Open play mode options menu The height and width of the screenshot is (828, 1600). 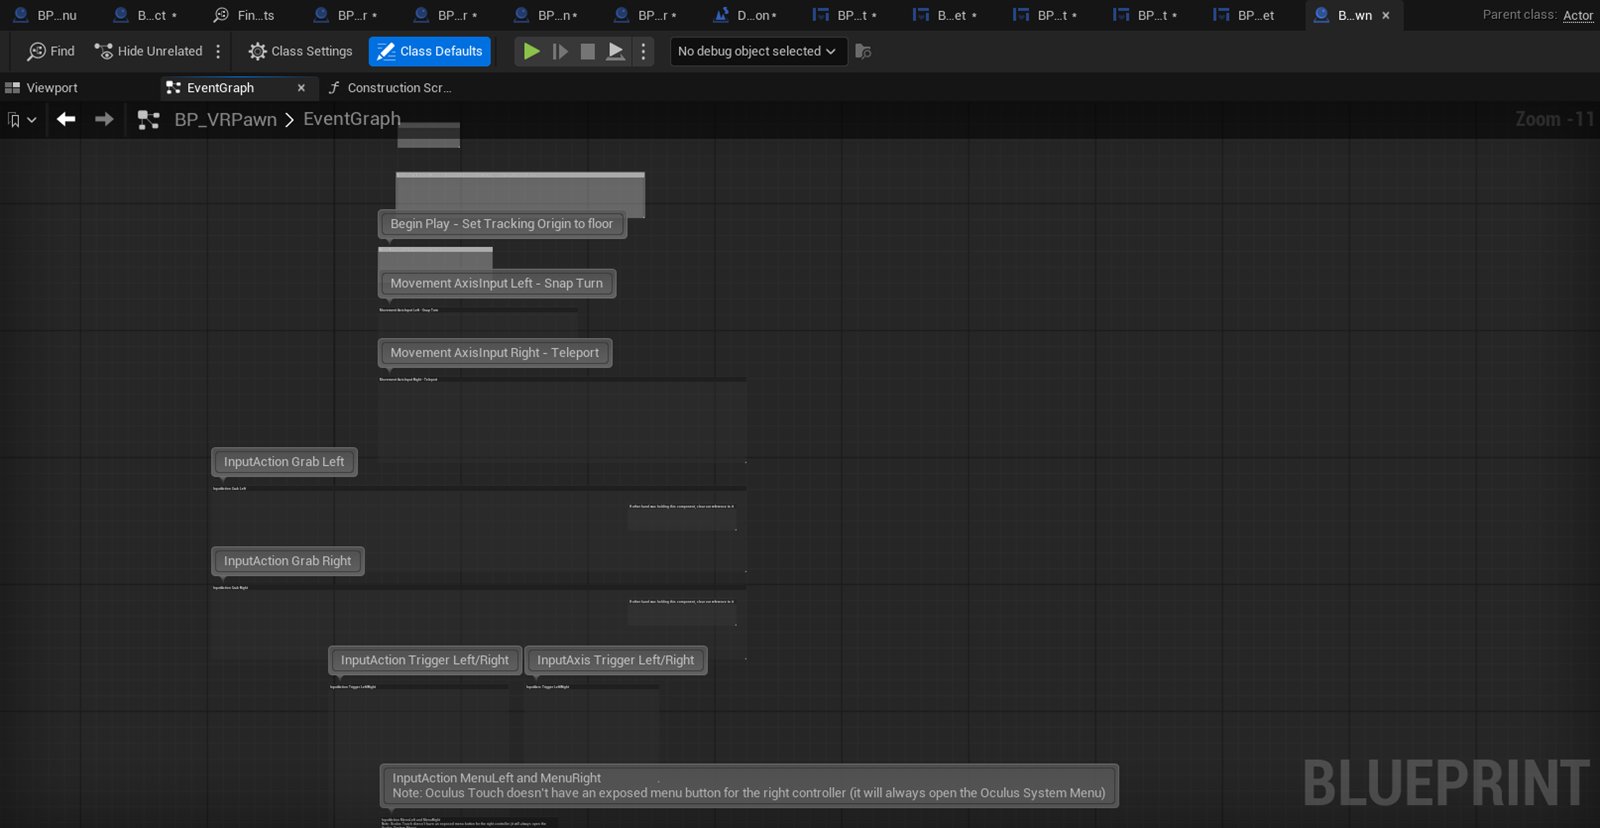coord(643,51)
